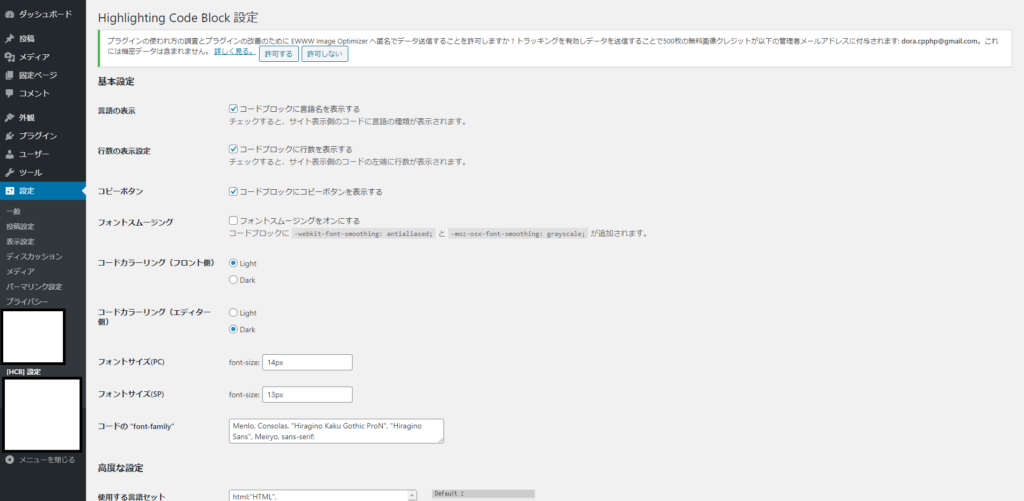The image size is (1024, 501).
Task: Open 投稿設定 submenu
Action: [20, 227]
